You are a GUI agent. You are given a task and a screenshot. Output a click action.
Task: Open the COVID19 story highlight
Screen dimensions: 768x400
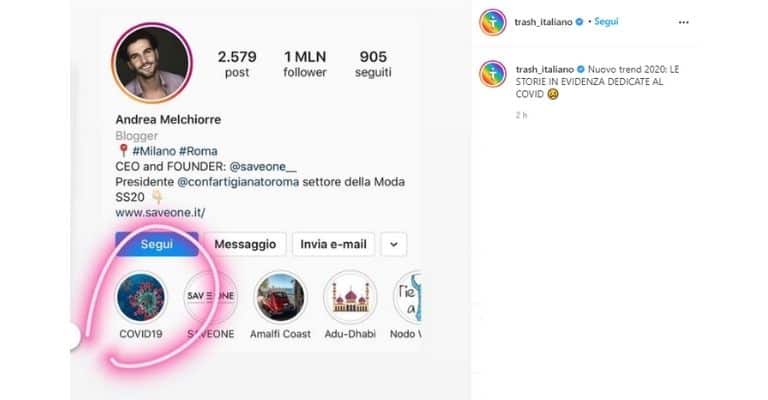[141, 297]
